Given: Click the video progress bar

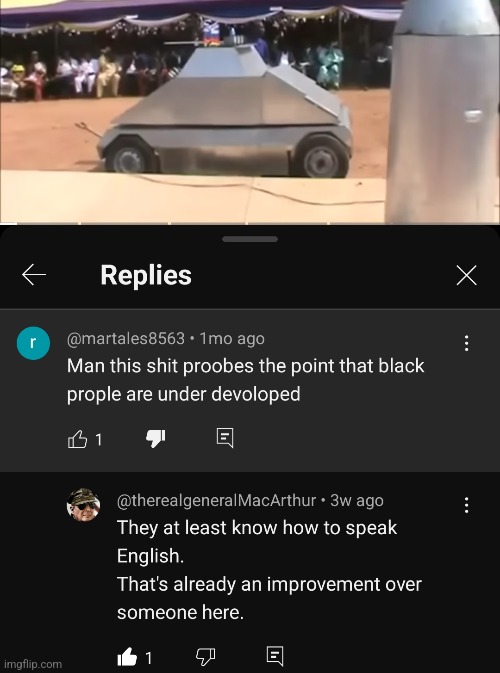Looking at the screenshot, I should point(250,223).
